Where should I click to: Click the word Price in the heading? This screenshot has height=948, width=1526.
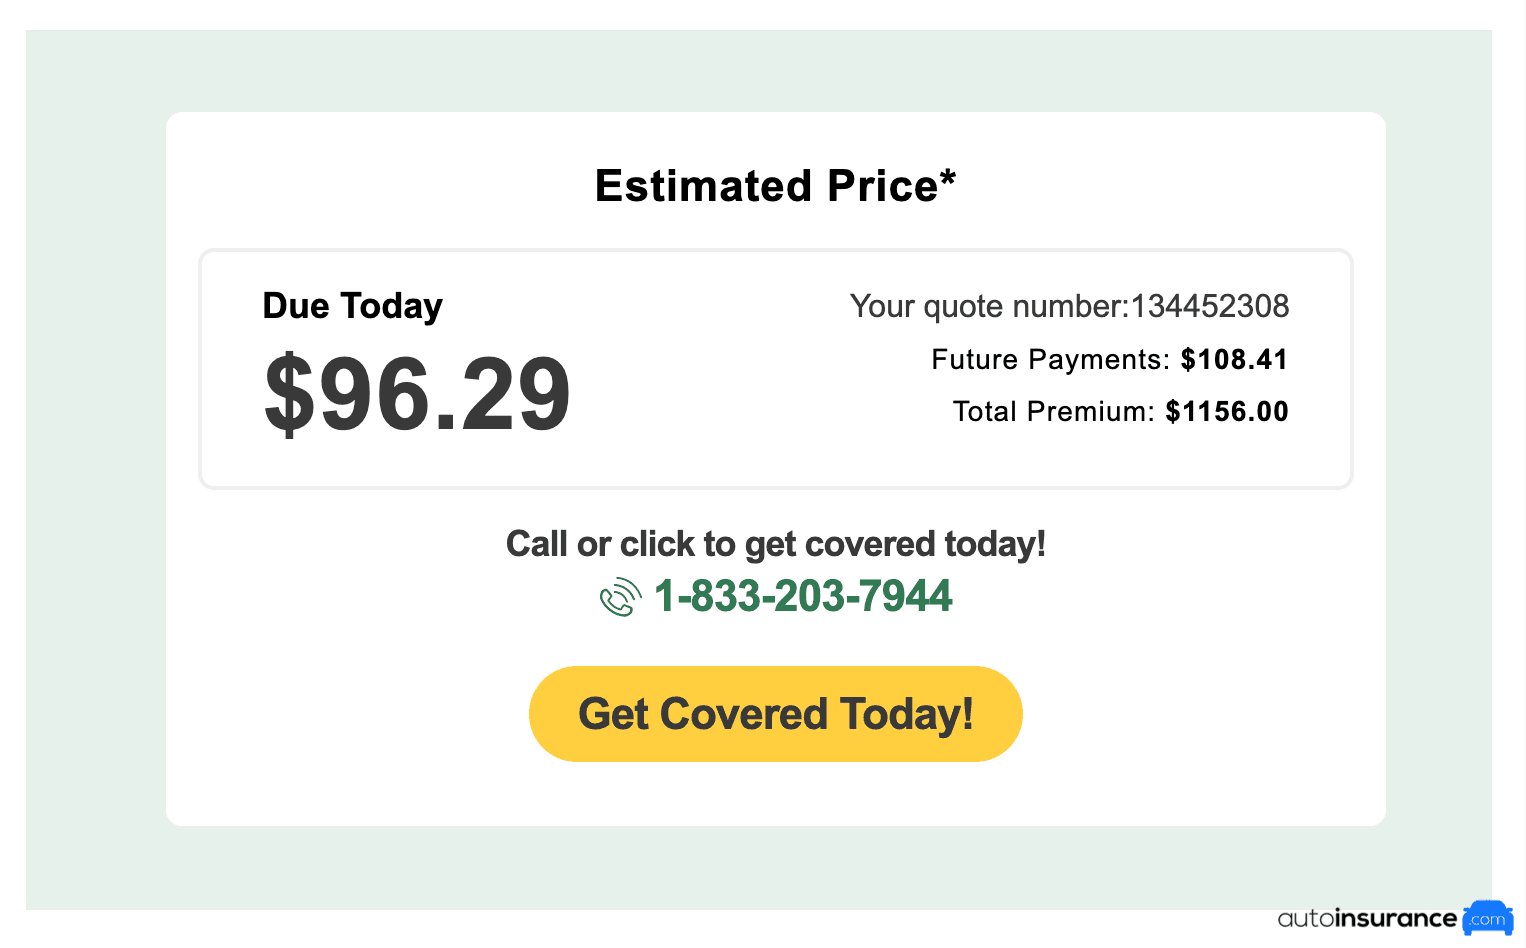coord(882,186)
